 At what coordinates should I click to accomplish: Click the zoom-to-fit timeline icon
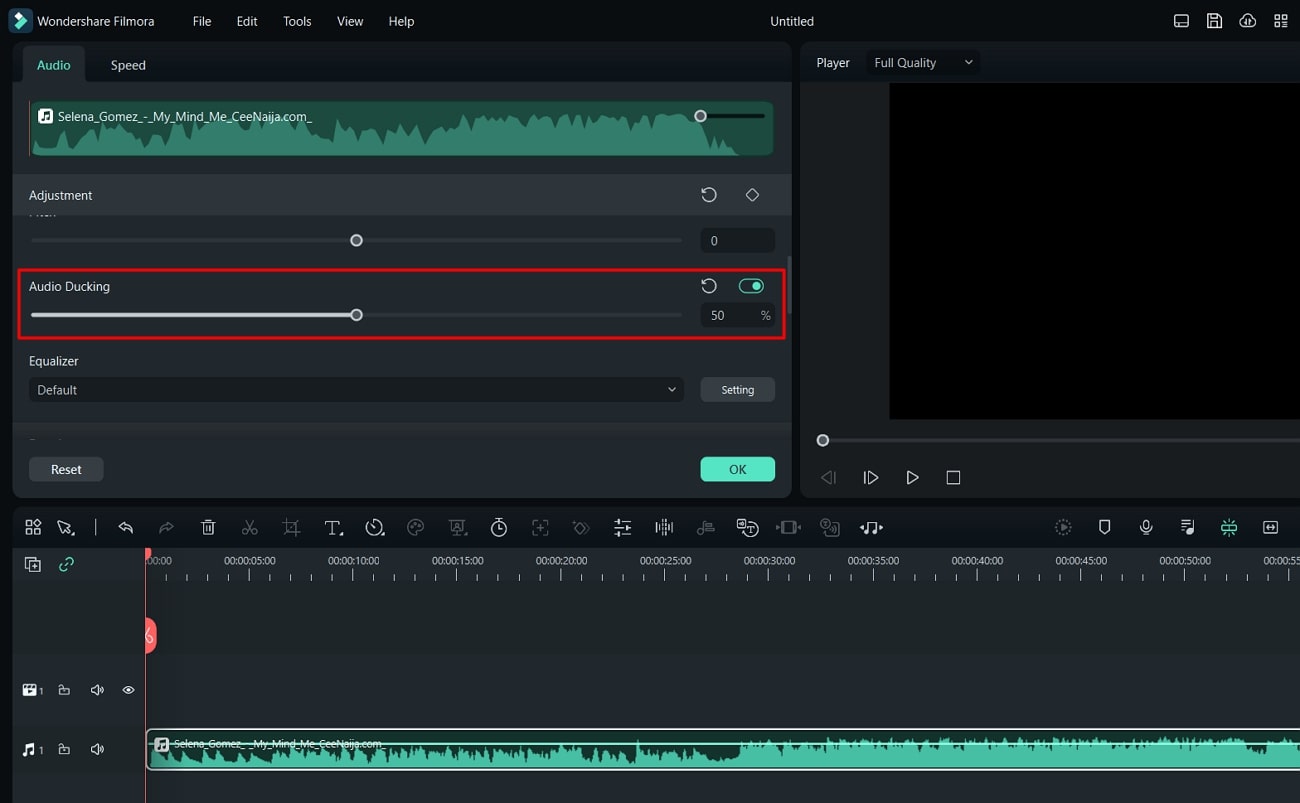(x=1270, y=527)
